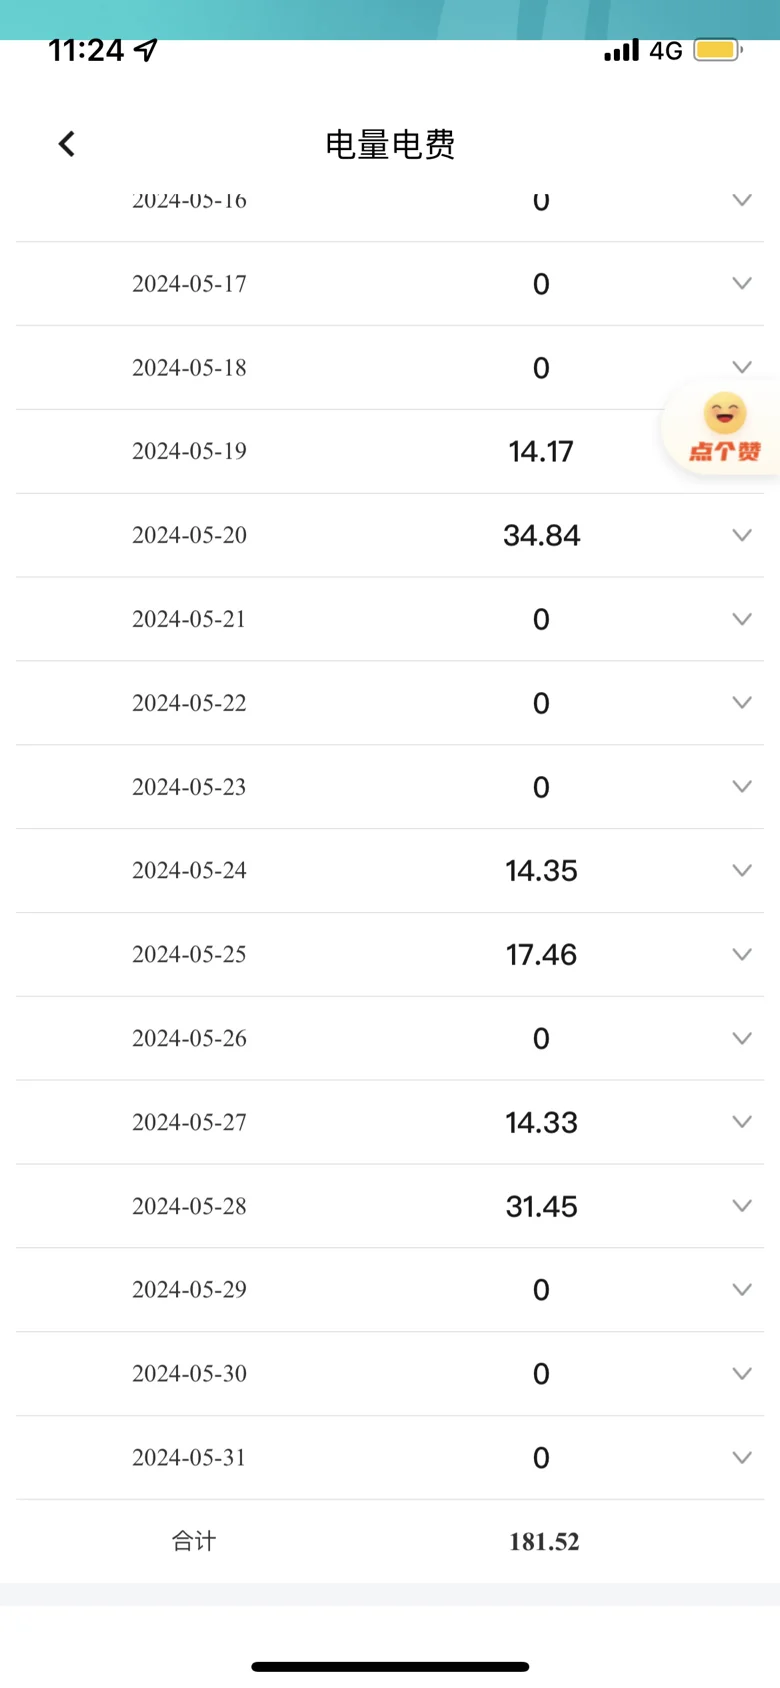Select the 2024-05-19 date row
The width and height of the screenshot is (780, 1688).
pyautogui.click(x=190, y=451)
